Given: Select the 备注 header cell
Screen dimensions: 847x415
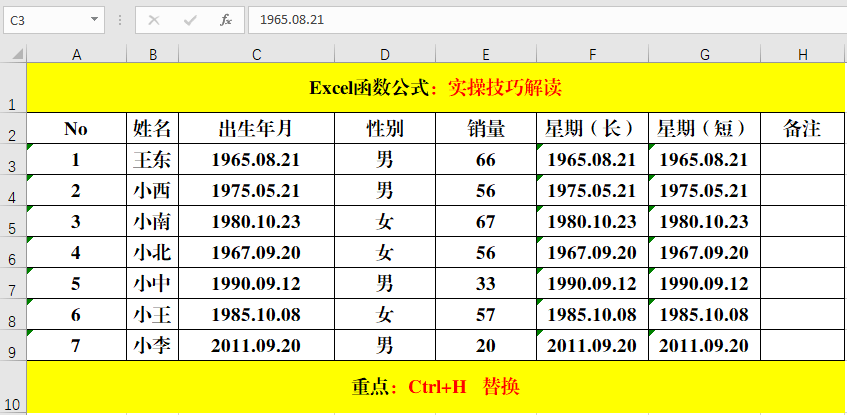Looking at the screenshot, I should click(802, 128).
